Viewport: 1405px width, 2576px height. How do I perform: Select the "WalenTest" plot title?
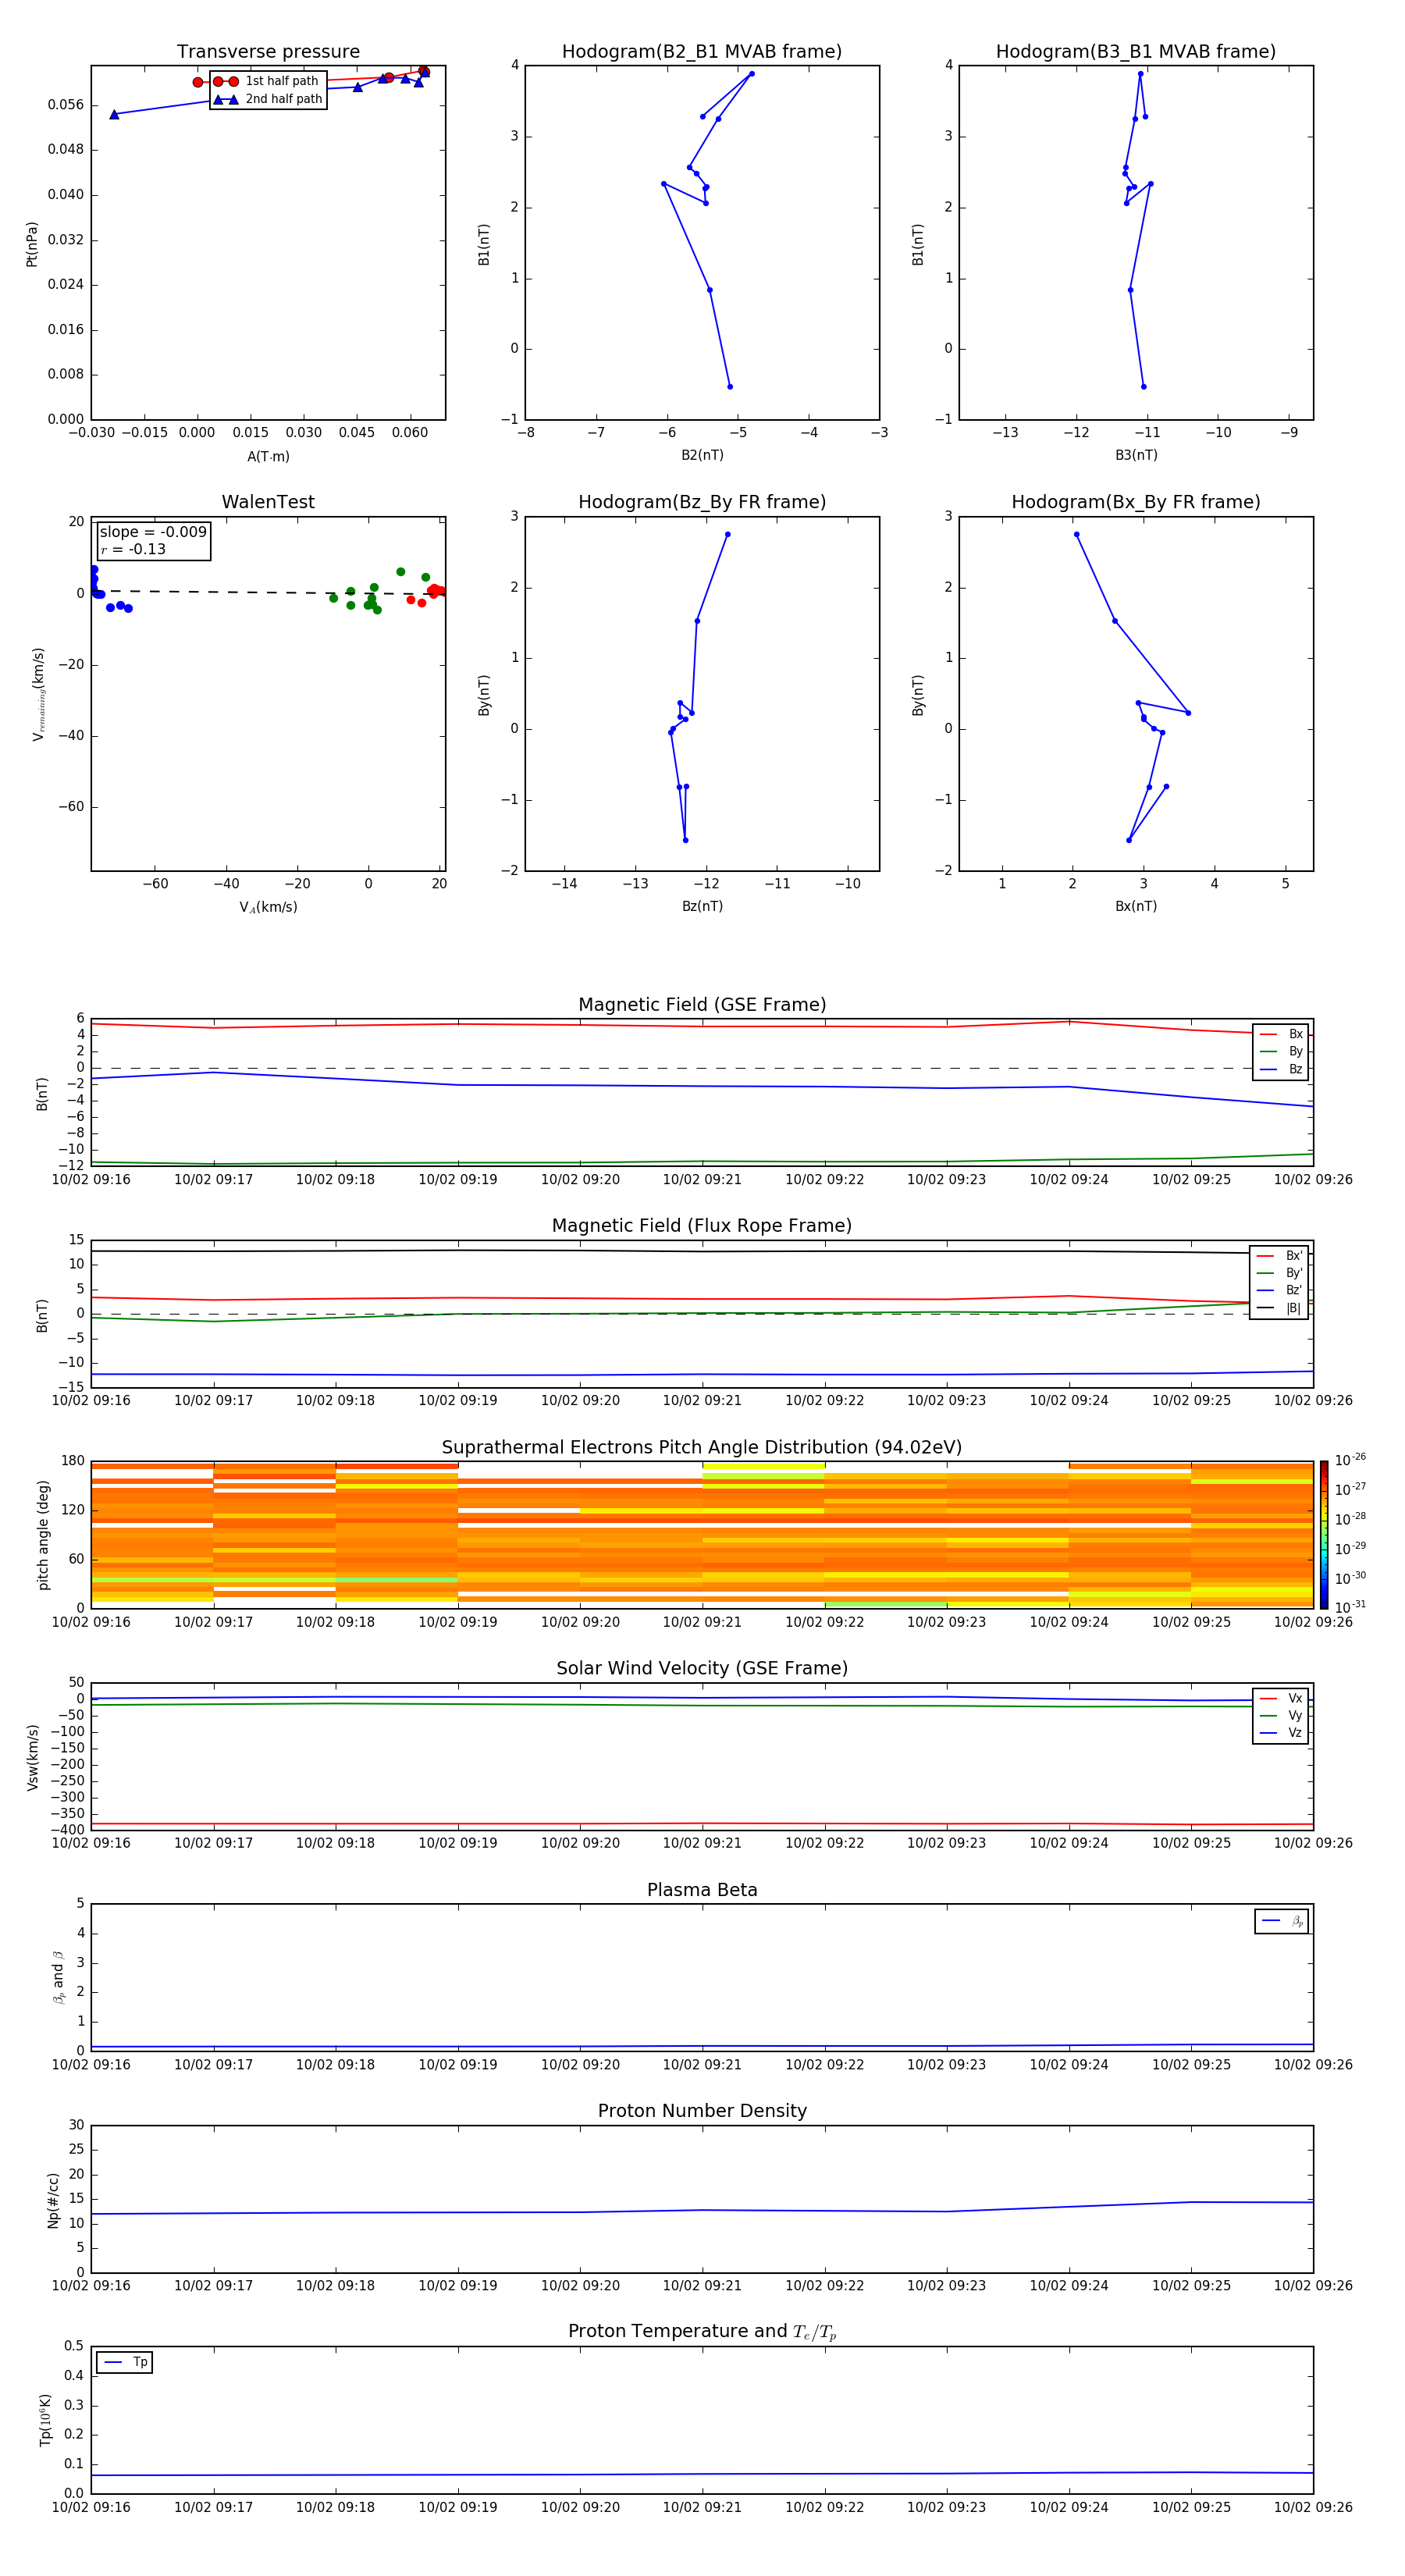tap(268, 502)
